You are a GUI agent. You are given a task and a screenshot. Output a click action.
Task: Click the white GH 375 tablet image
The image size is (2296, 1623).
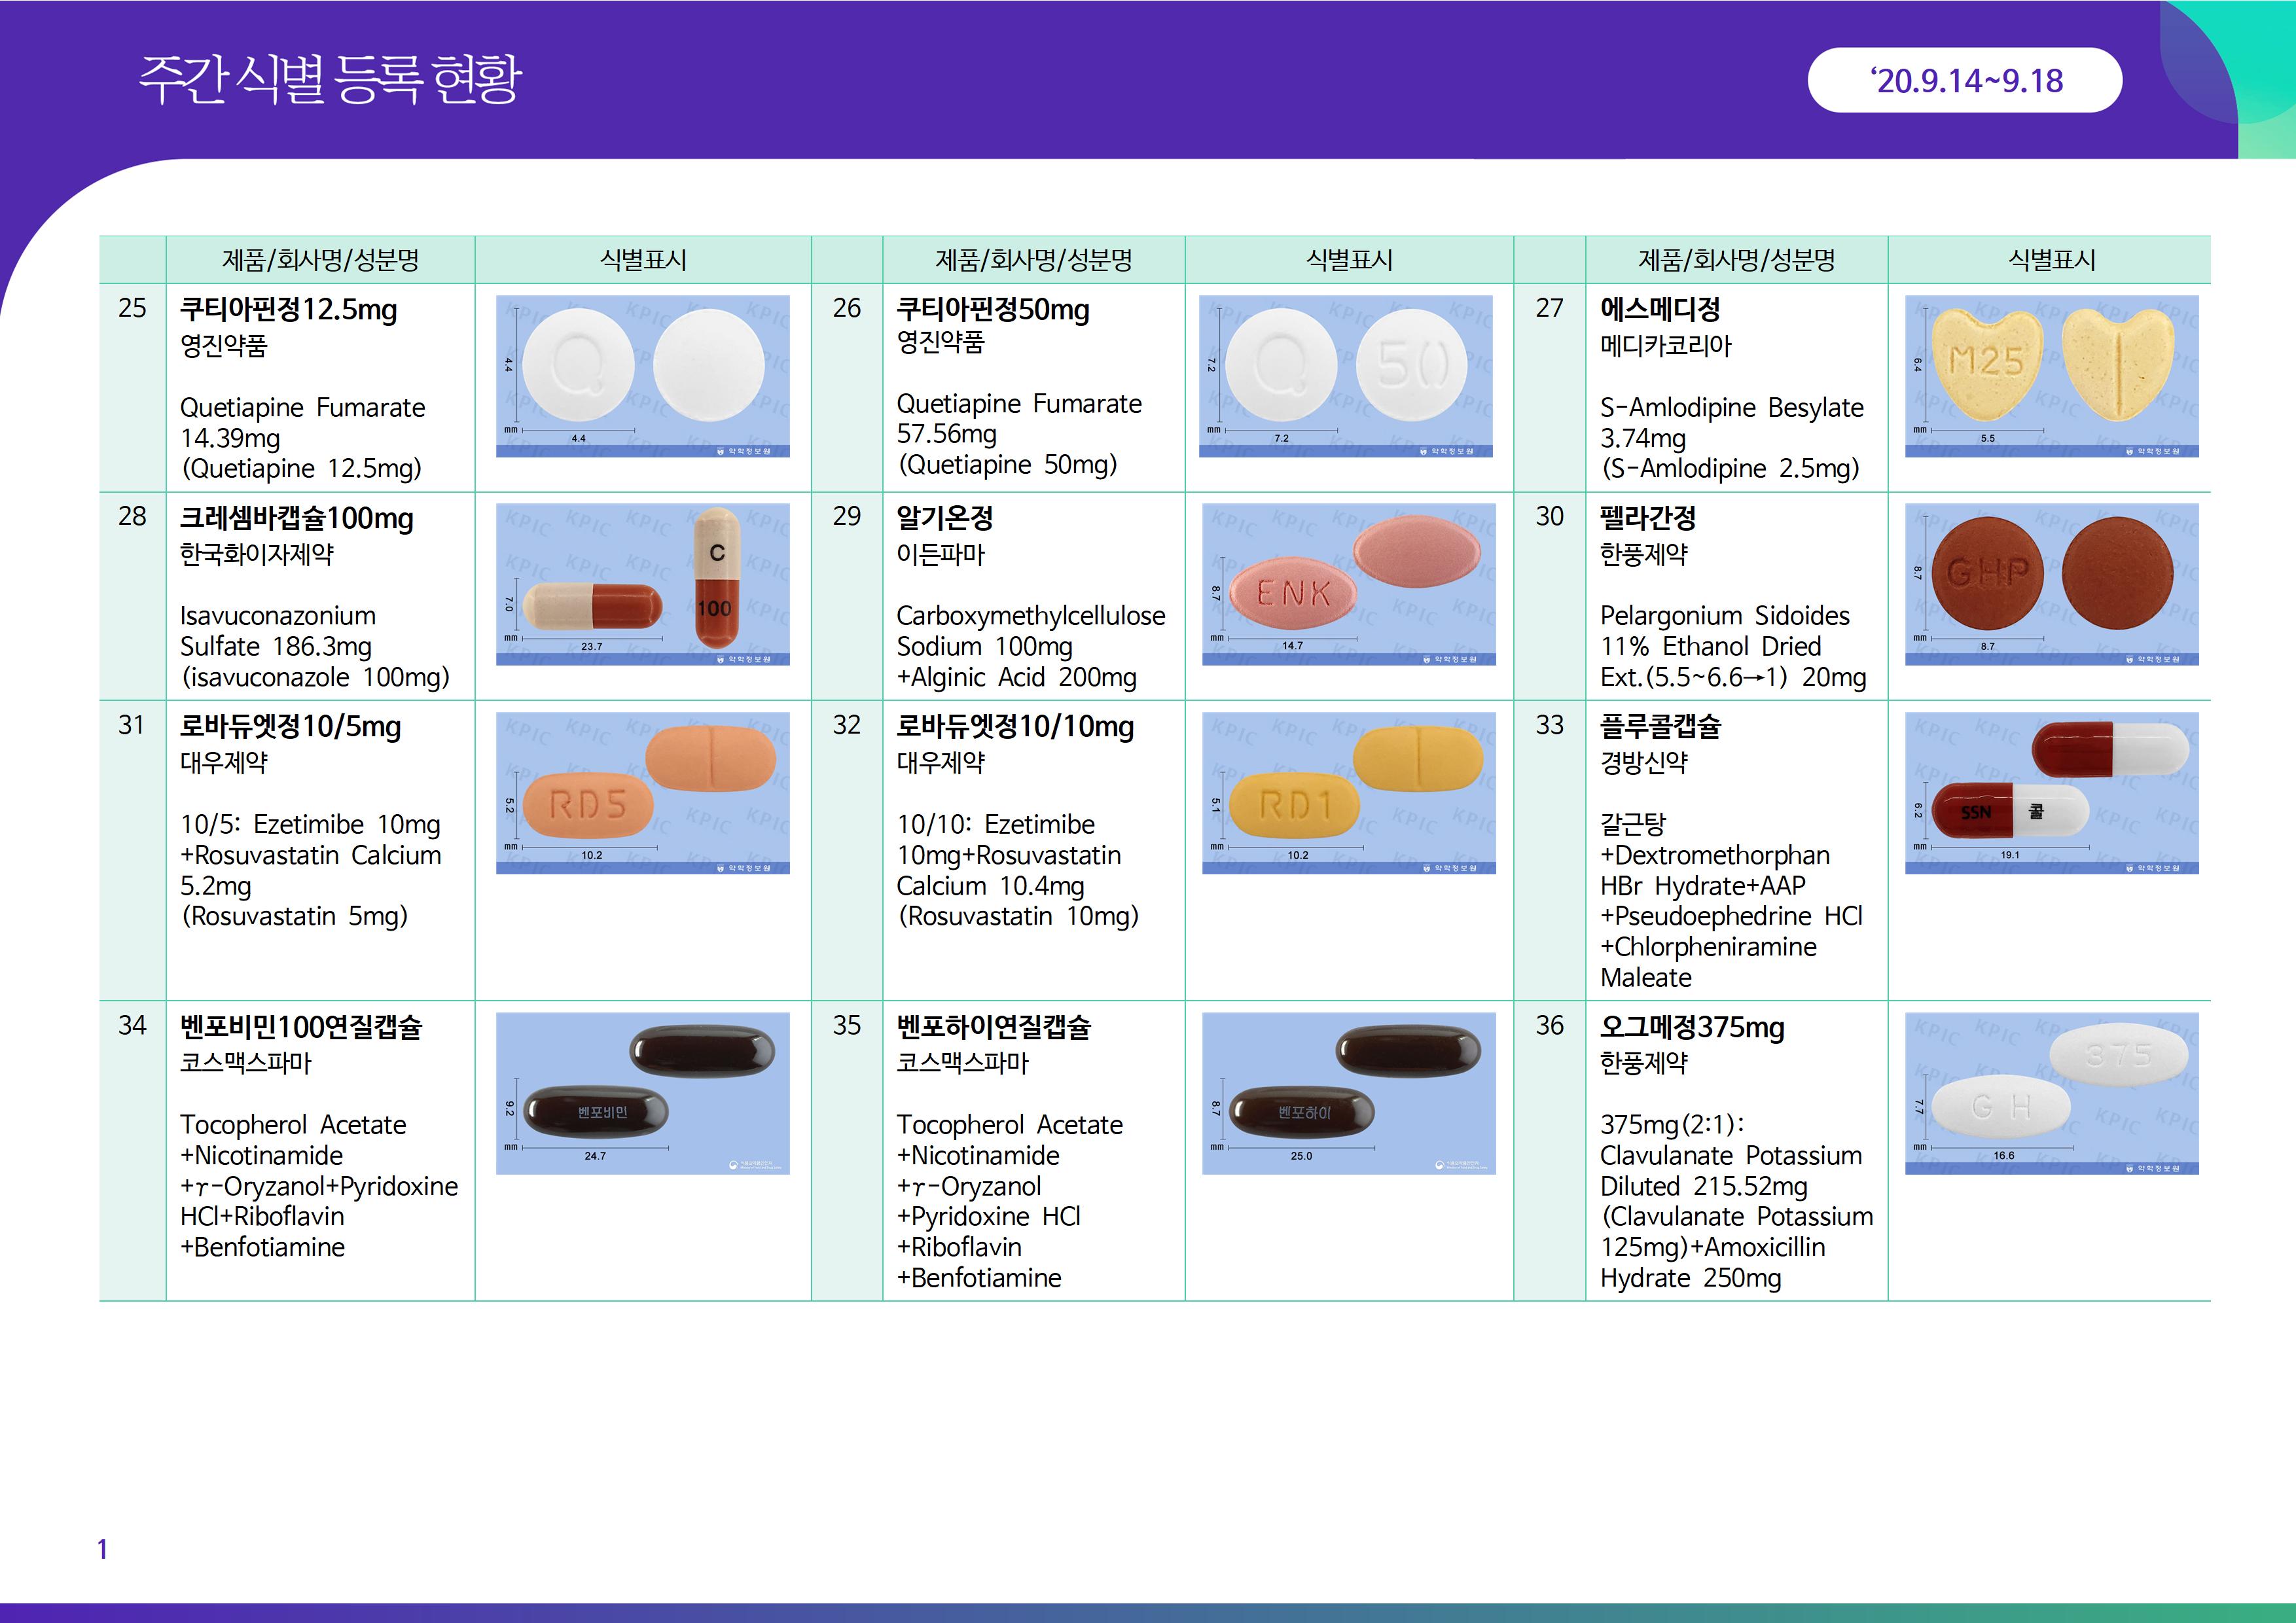pyautogui.click(x=2051, y=1093)
